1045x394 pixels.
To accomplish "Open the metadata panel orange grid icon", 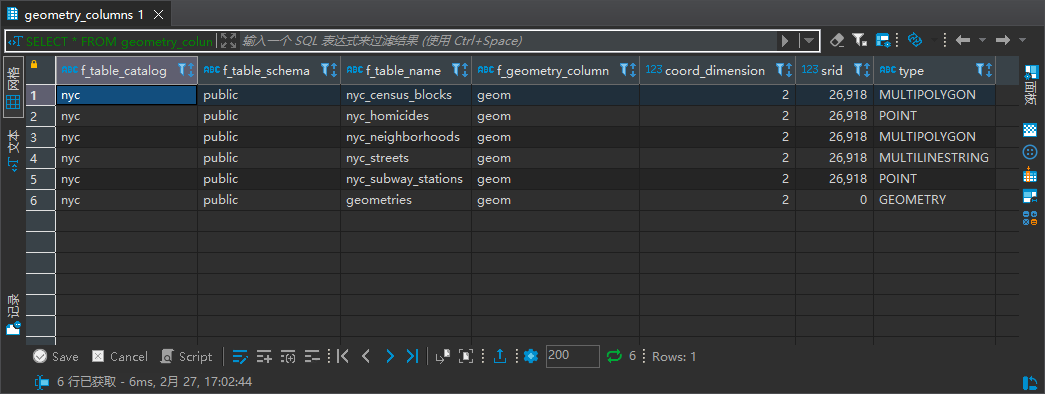I will pyautogui.click(x=1030, y=175).
